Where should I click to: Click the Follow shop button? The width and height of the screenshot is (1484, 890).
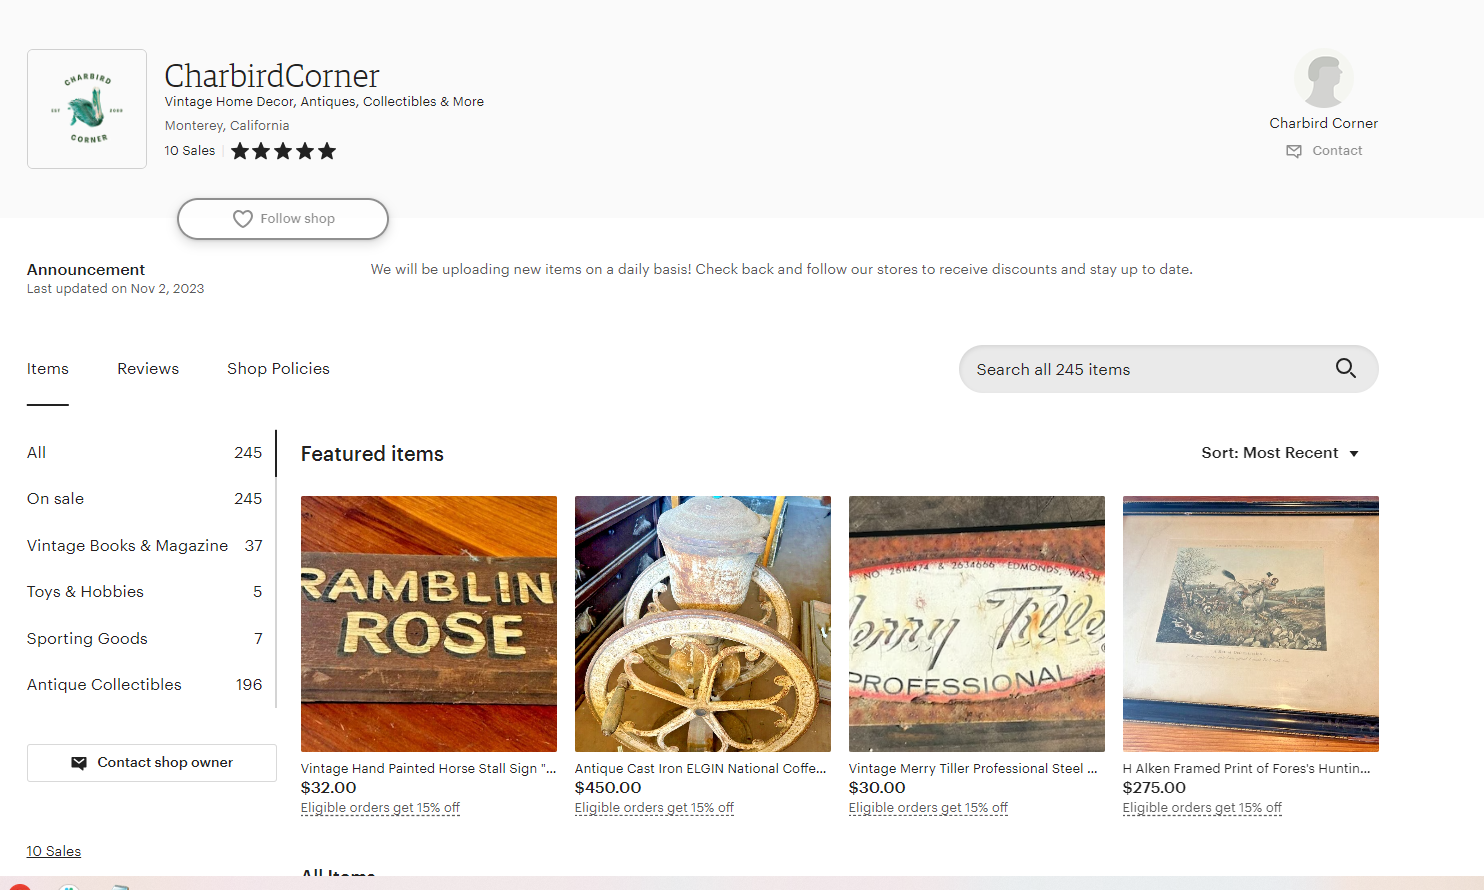[283, 219]
